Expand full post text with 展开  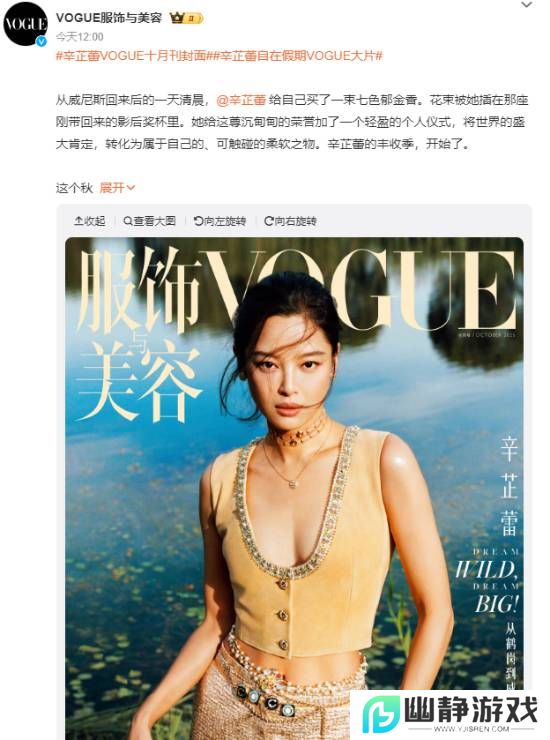tap(117, 188)
